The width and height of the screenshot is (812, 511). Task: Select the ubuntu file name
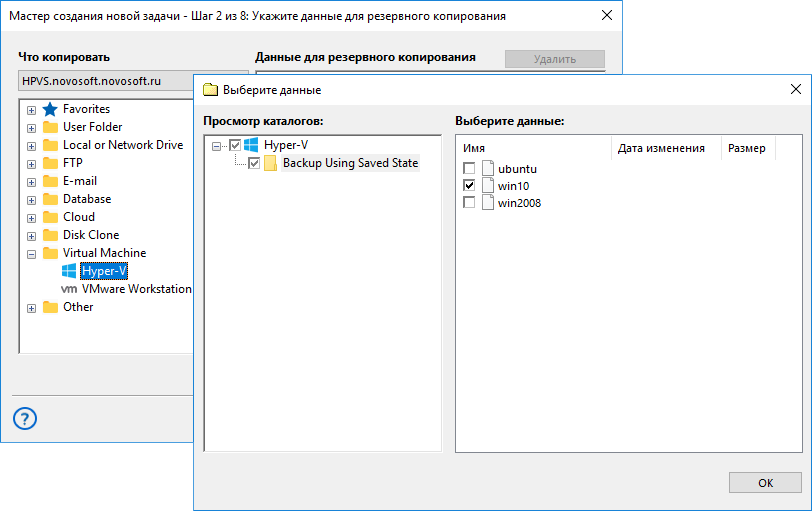(x=517, y=169)
